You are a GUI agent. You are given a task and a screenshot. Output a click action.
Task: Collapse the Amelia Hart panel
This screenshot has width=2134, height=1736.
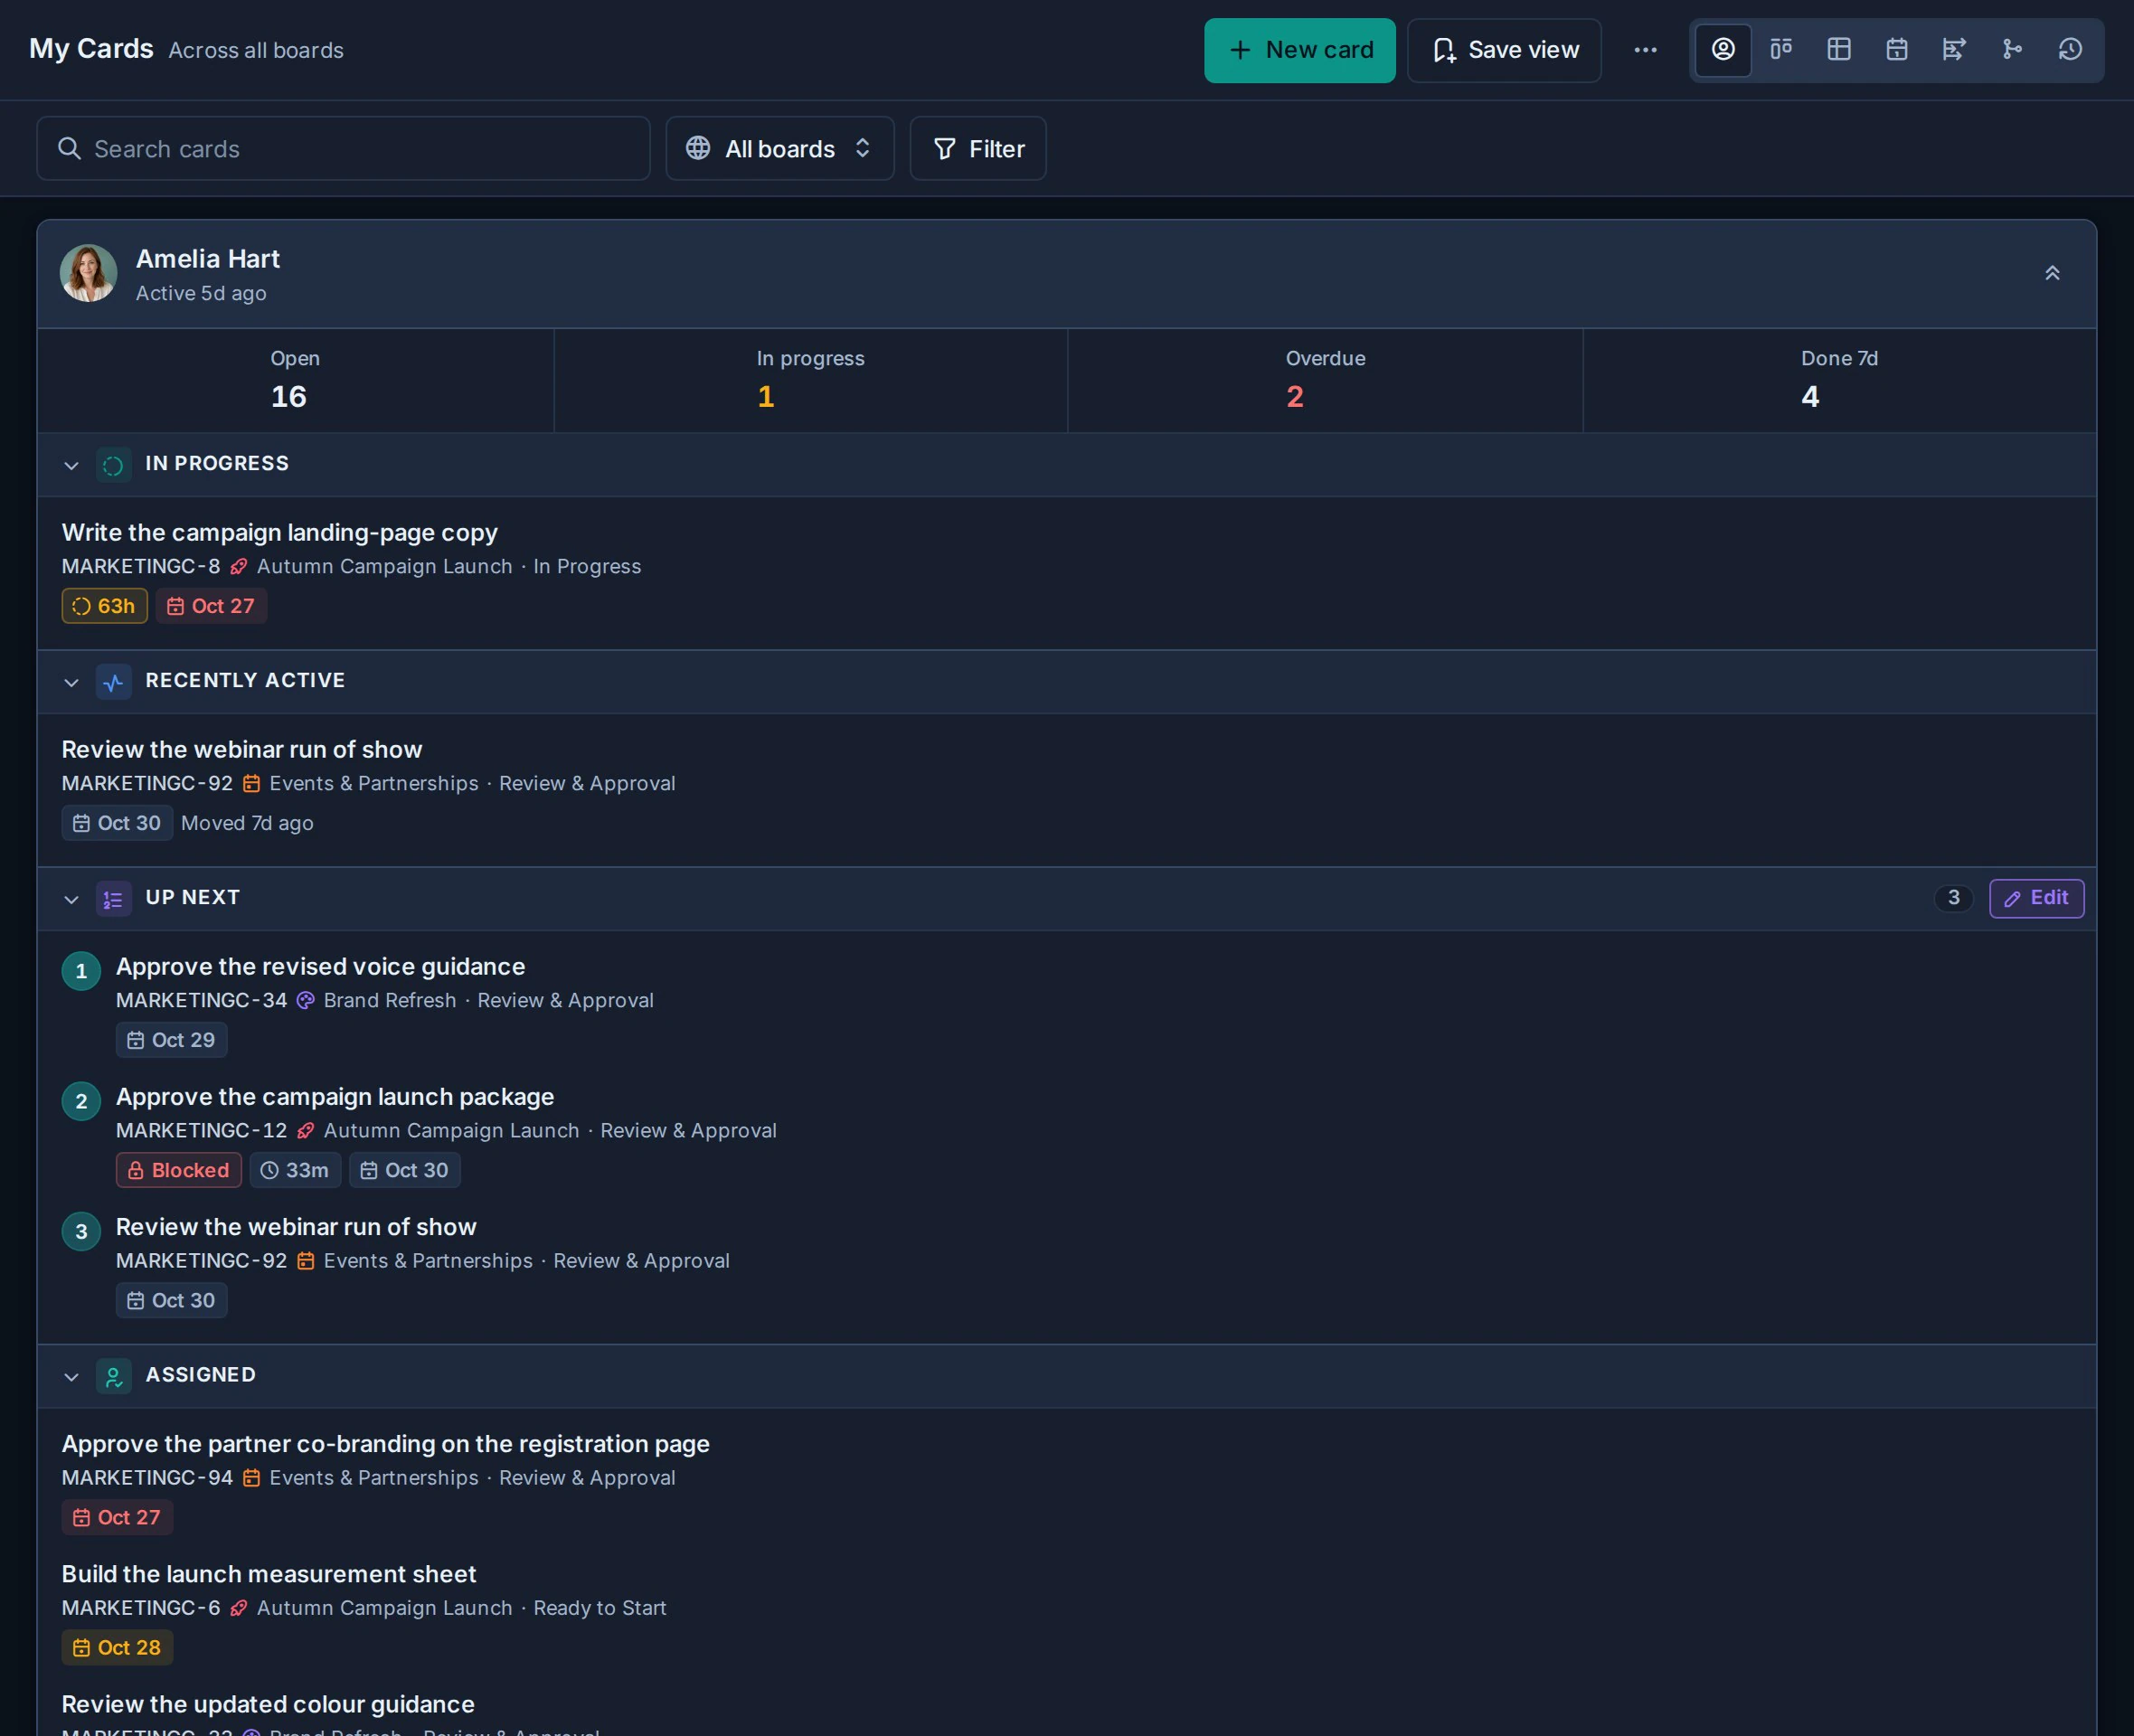click(2052, 273)
